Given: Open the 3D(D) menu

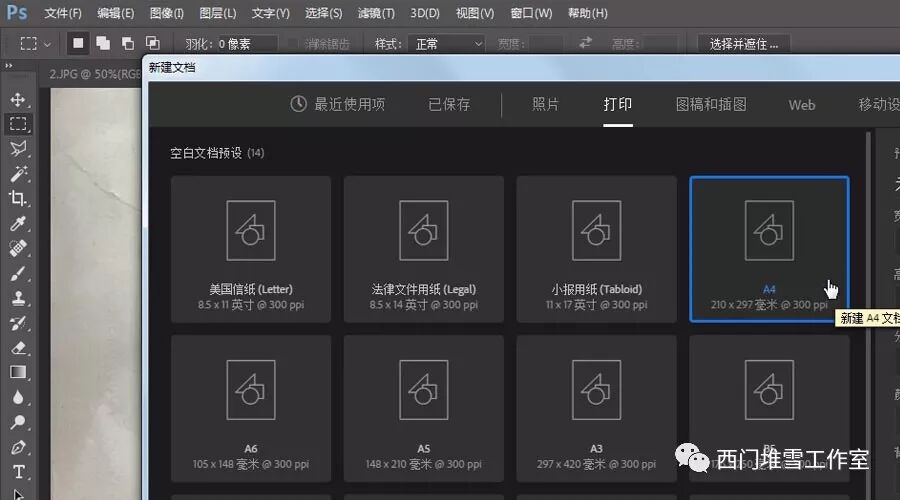Looking at the screenshot, I should (425, 13).
